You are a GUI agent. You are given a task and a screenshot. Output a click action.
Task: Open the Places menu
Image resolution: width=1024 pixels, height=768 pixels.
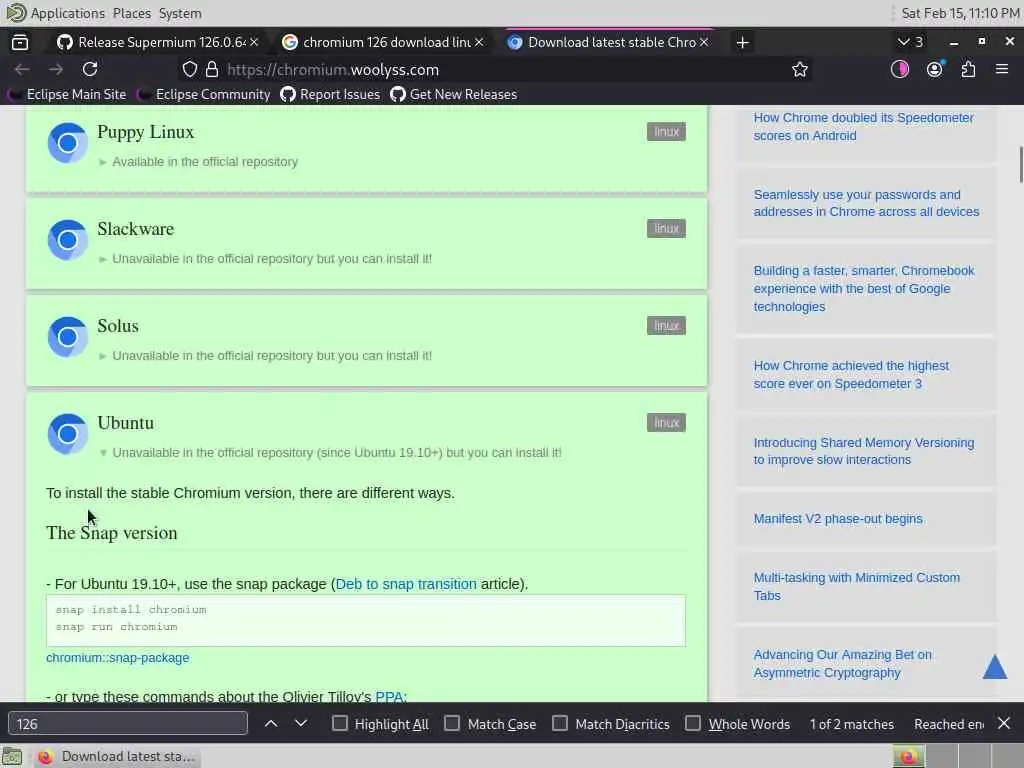(x=131, y=13)
